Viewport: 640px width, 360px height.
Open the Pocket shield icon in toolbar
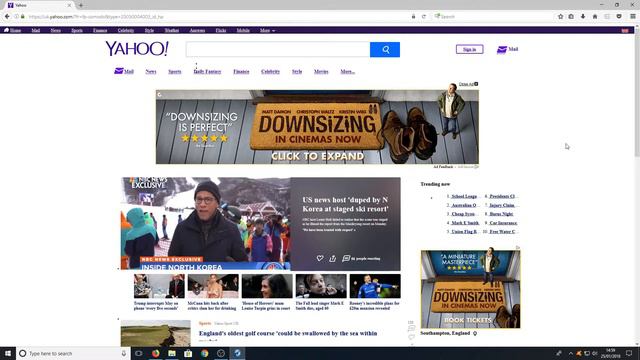click(x=619, y=17)
